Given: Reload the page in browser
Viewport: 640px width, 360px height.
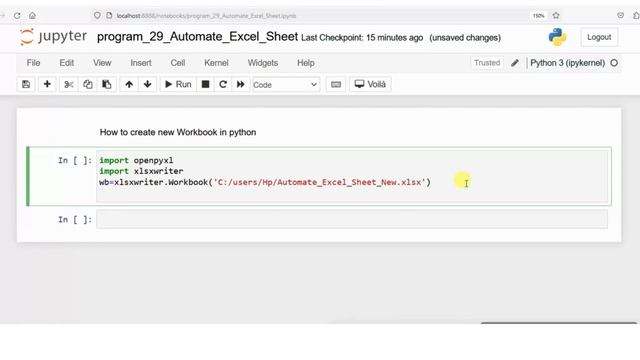Looking at the screenshot, I should [17, 16].
